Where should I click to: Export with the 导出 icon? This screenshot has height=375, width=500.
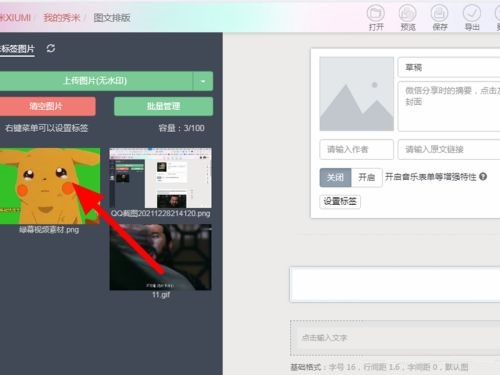click(472, 17)
